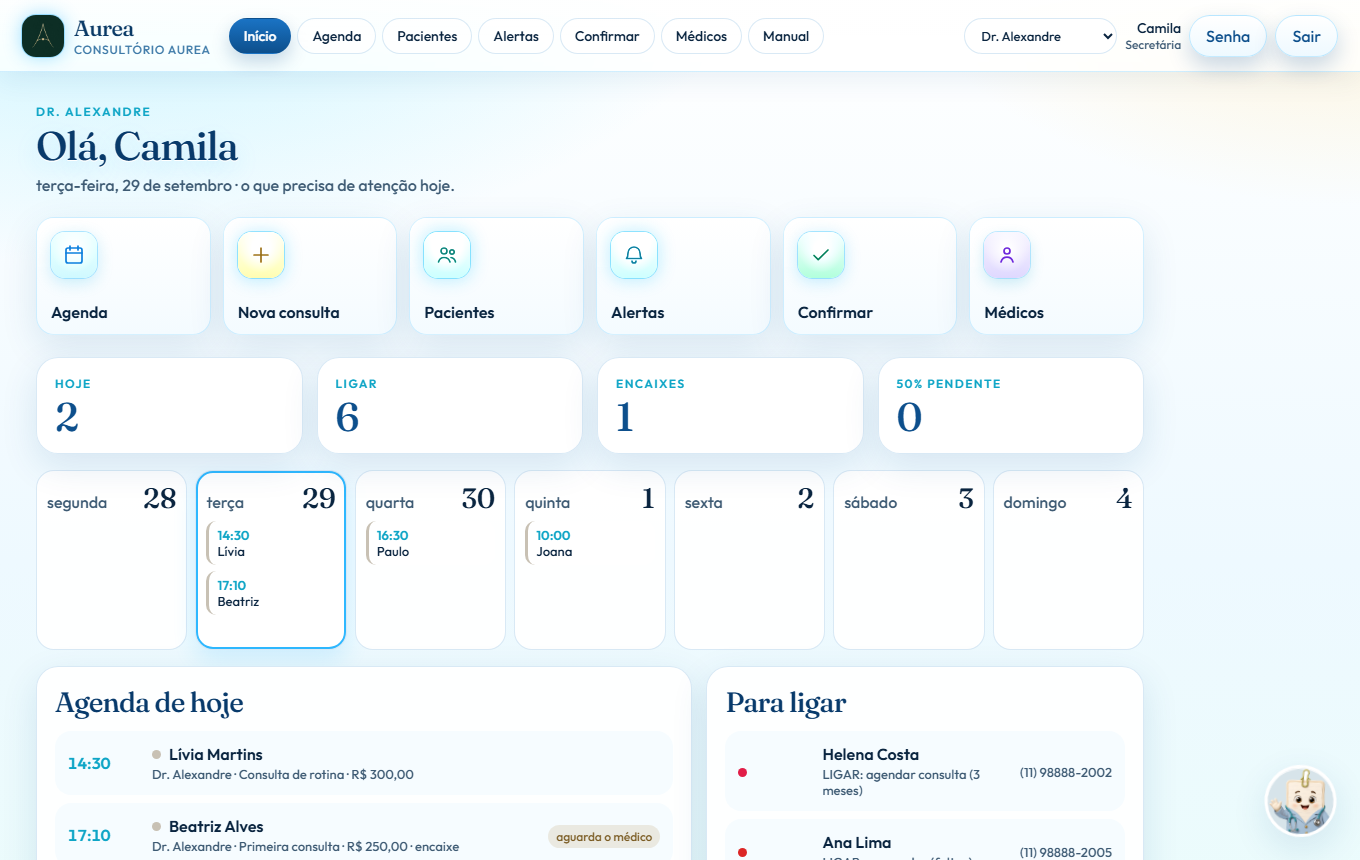Click the Senha button
Viewport: 1360px width, 860px height.
(1228, 36)
